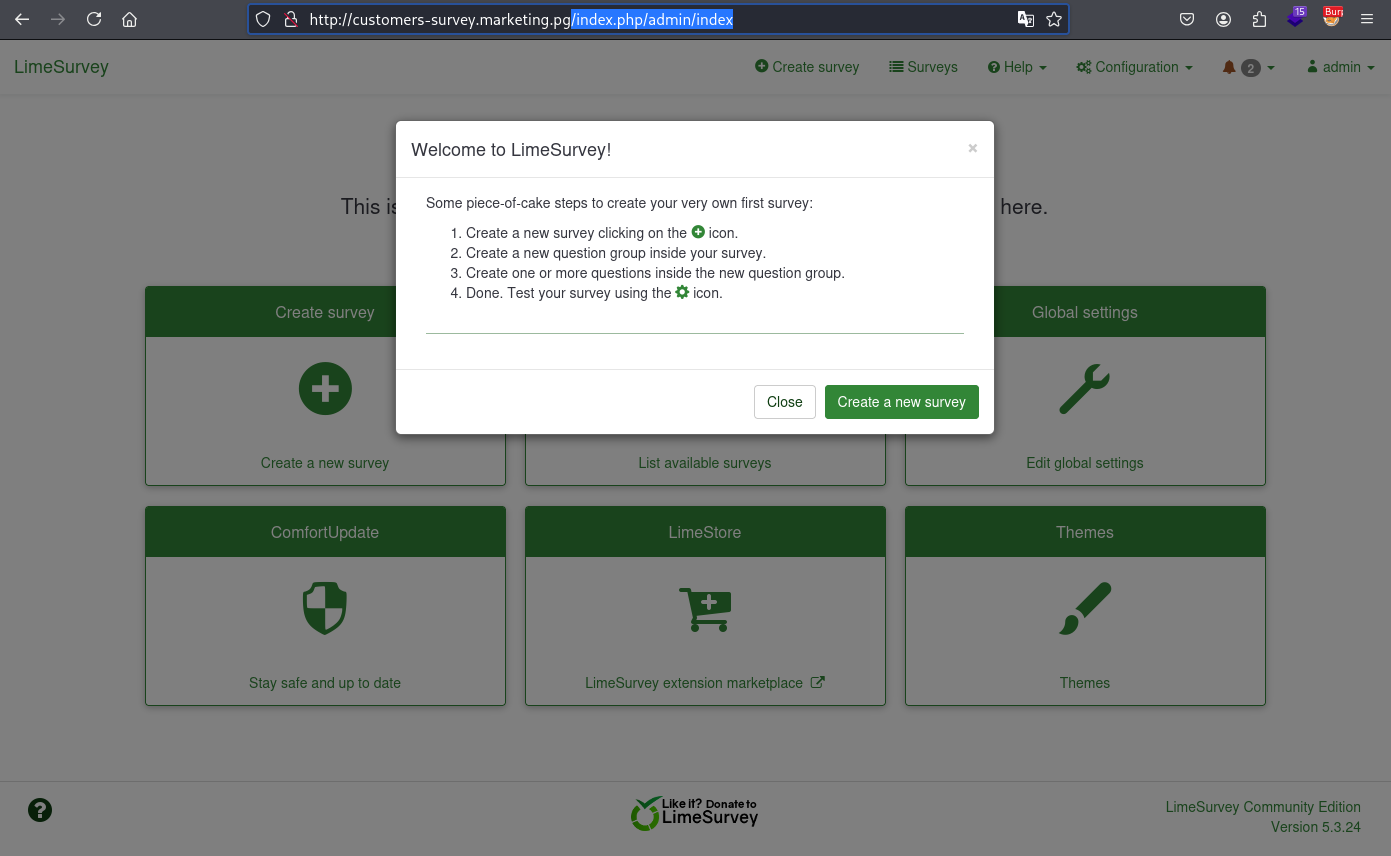This screenshot has height=856, width=1391.
Task: Open the Pocket save icon
Action: click(1187, 19)
